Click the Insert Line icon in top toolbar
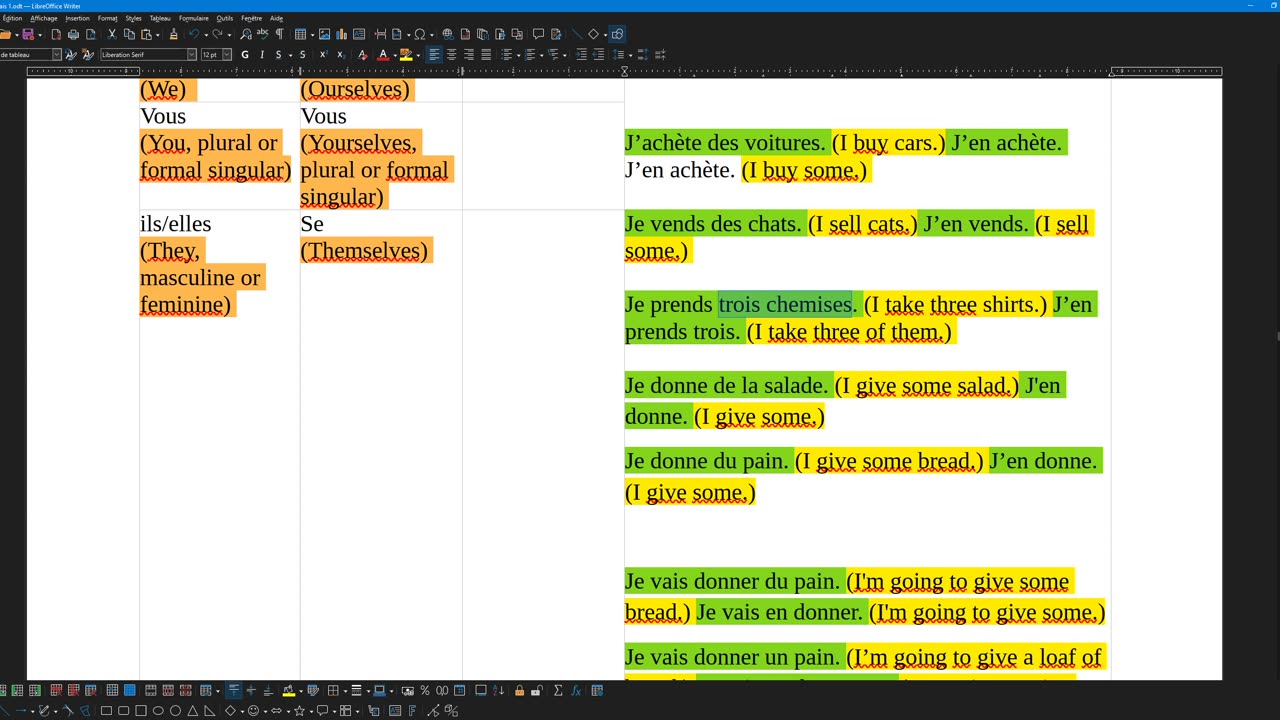Image resolution: width=1280 pixels, height=720 pixels. [x=576, y=34]
